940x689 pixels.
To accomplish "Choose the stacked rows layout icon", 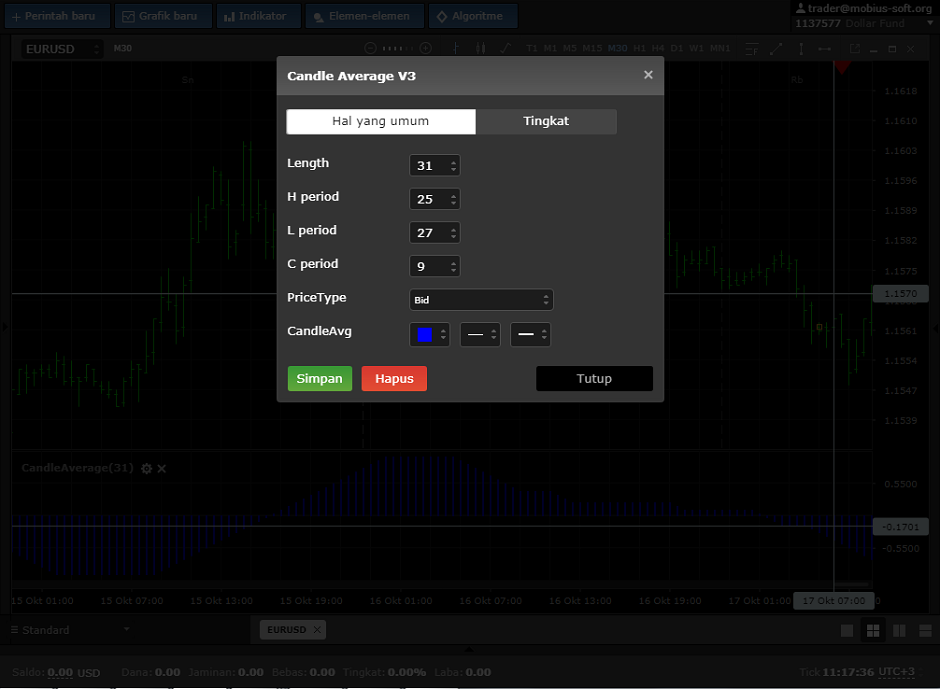I will pos(924,630).
